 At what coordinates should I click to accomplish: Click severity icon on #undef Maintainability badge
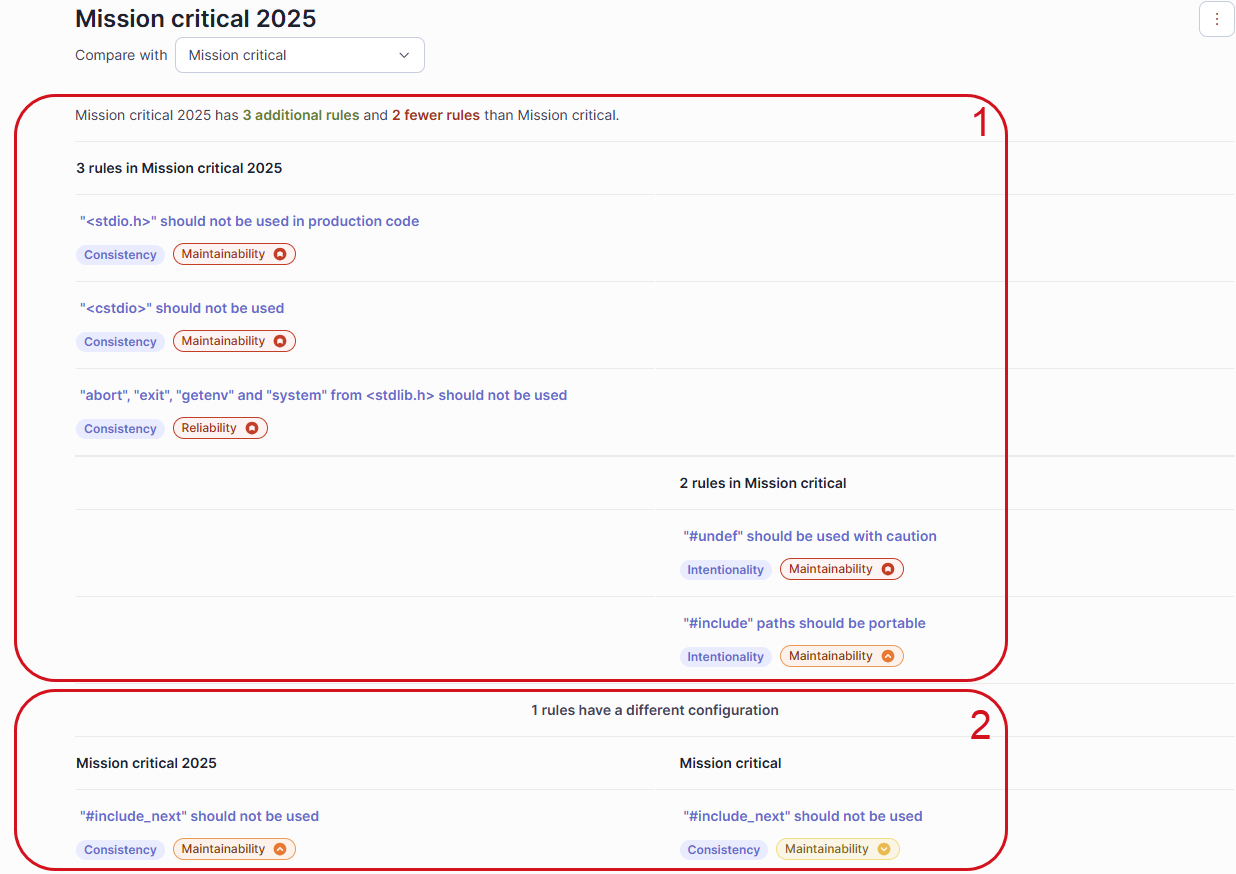pyautogui.click(x=887, y=569)
